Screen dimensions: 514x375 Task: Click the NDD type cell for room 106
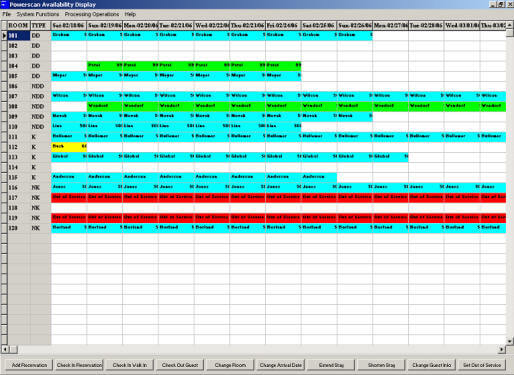pos(41,86)
